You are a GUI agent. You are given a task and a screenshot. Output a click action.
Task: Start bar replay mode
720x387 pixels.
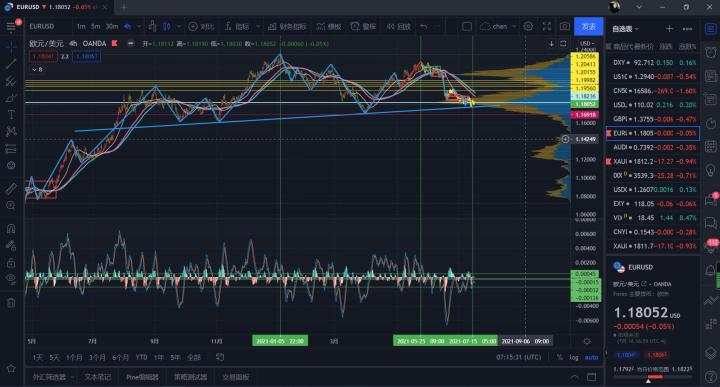[398, 27]
